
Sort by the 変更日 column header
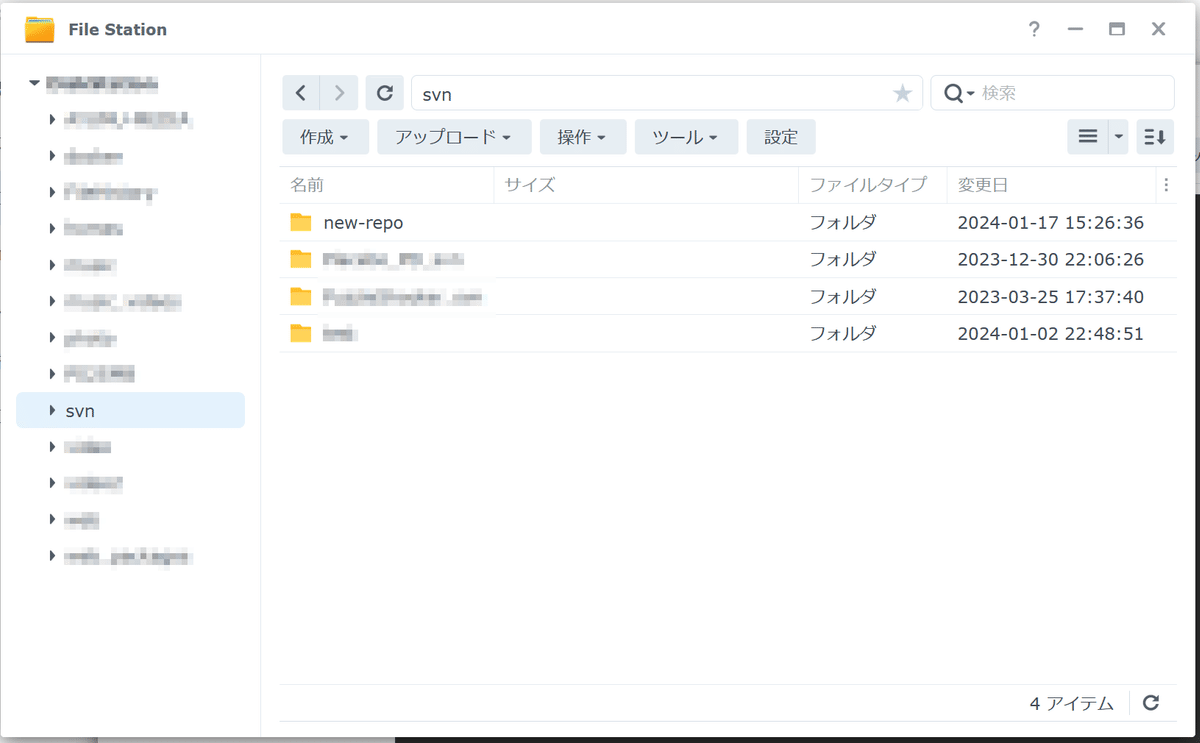coord(1050,185)
